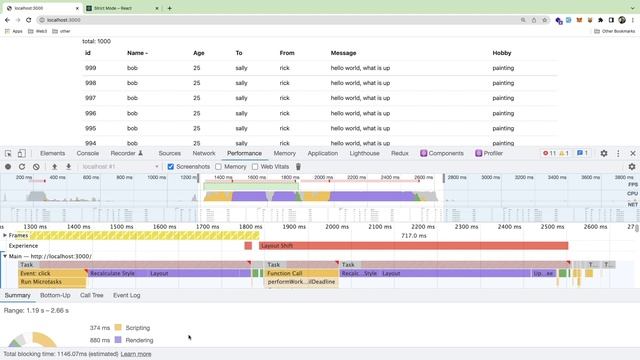Open the Apps bookmarks shortcut
The width and height of the screenshot is (640, 360).
(x=14, y=31)
